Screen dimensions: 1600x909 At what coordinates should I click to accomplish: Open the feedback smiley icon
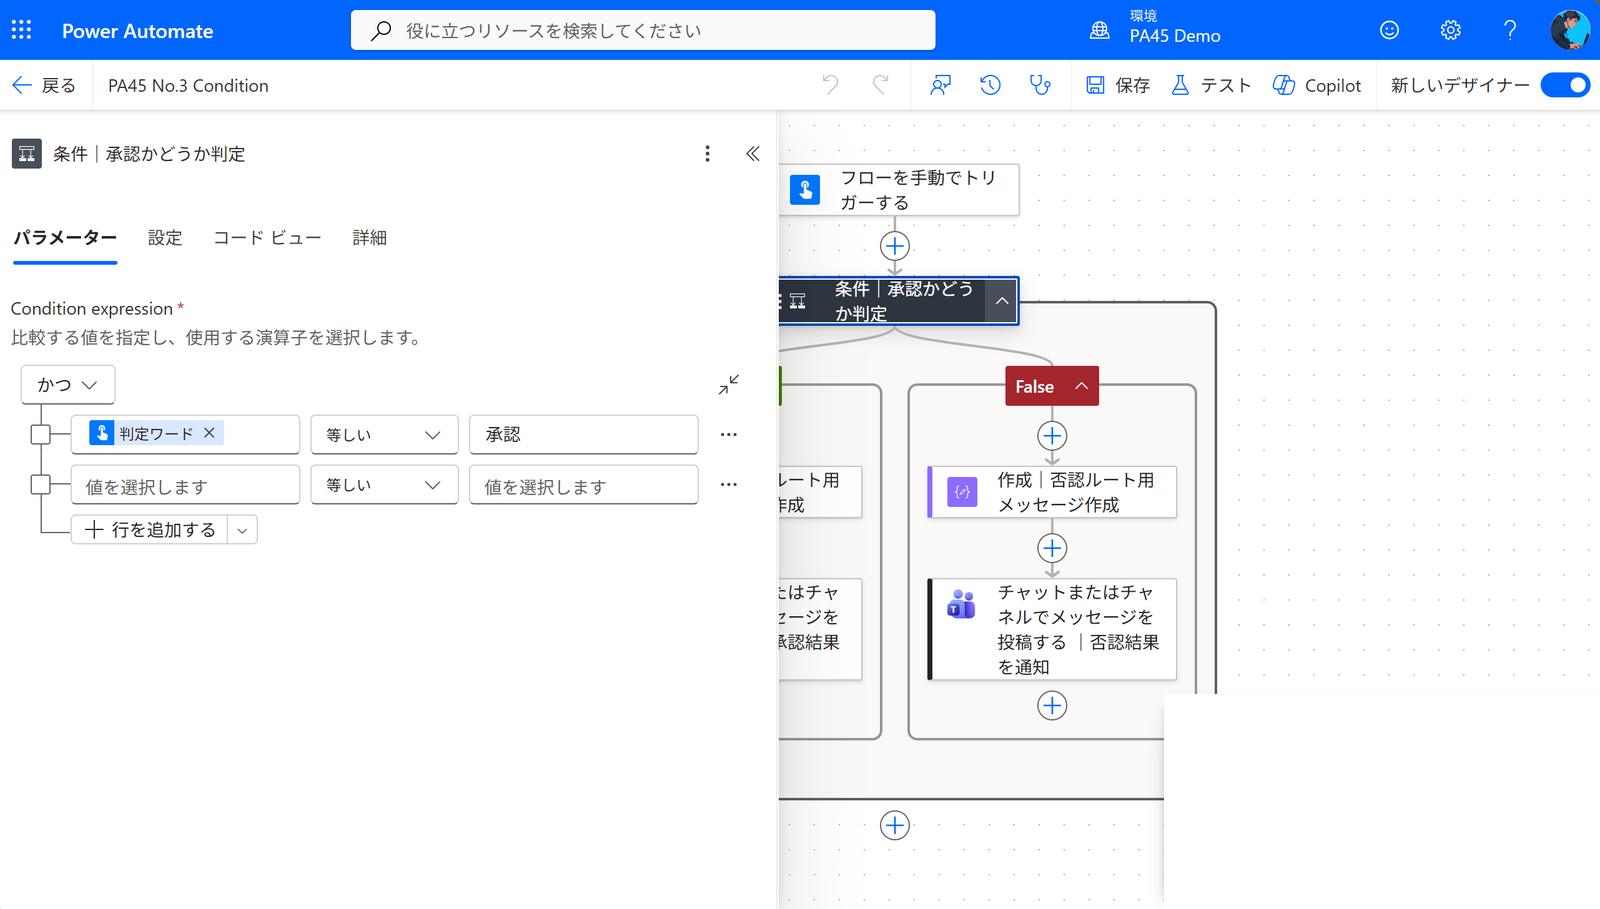(1389, 30)
